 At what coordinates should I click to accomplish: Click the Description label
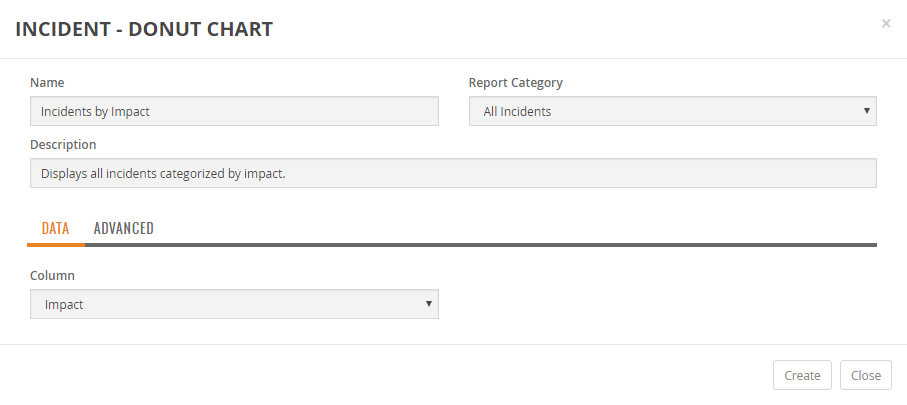63,145
